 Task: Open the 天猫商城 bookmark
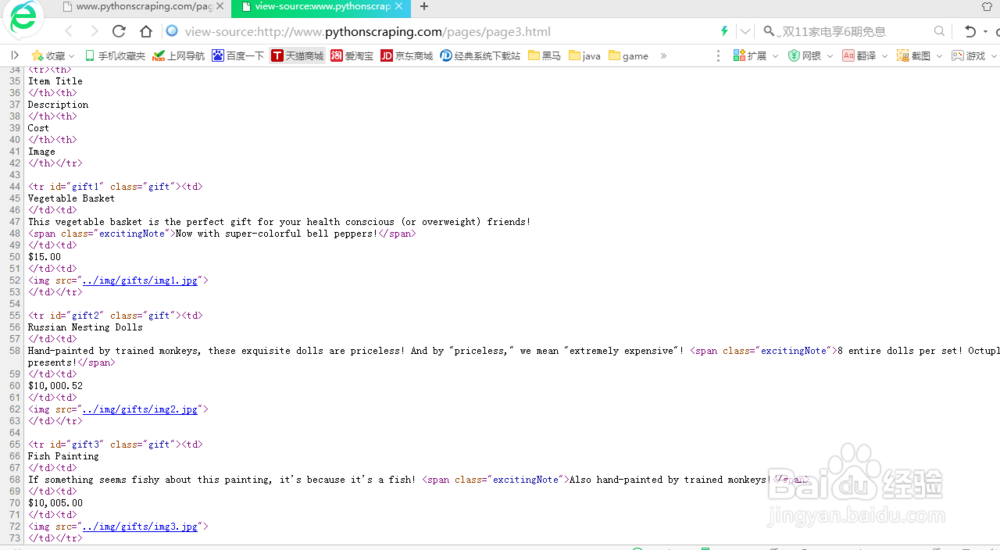pyautogui.click(x=297, y=56)
